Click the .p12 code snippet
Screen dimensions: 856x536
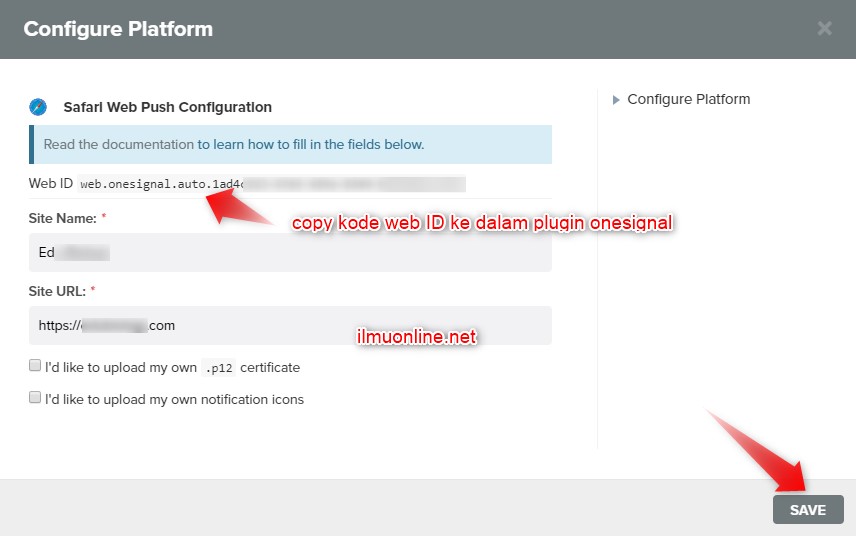coord(218,368)
